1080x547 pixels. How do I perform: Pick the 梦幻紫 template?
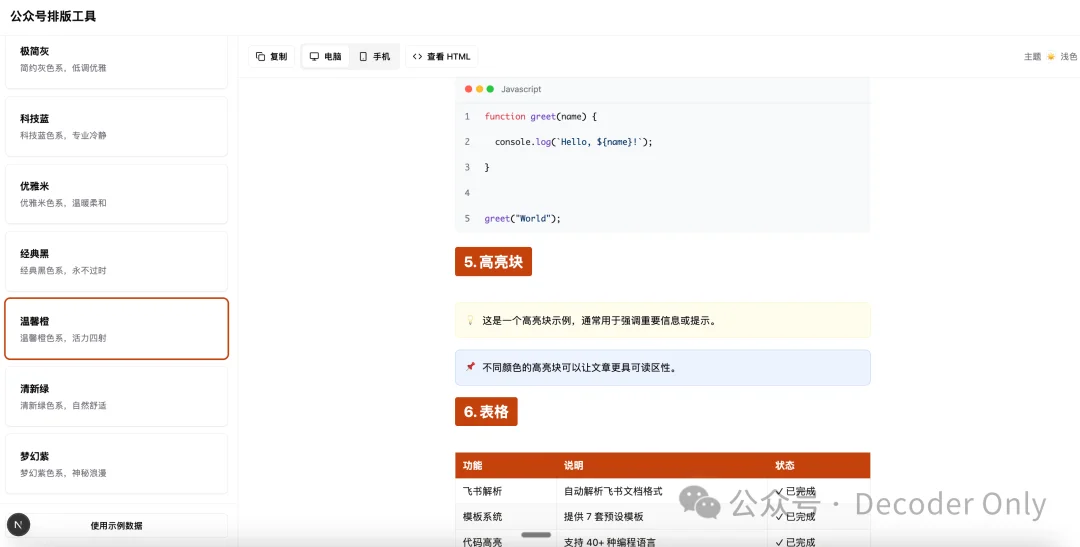point(116,464)
